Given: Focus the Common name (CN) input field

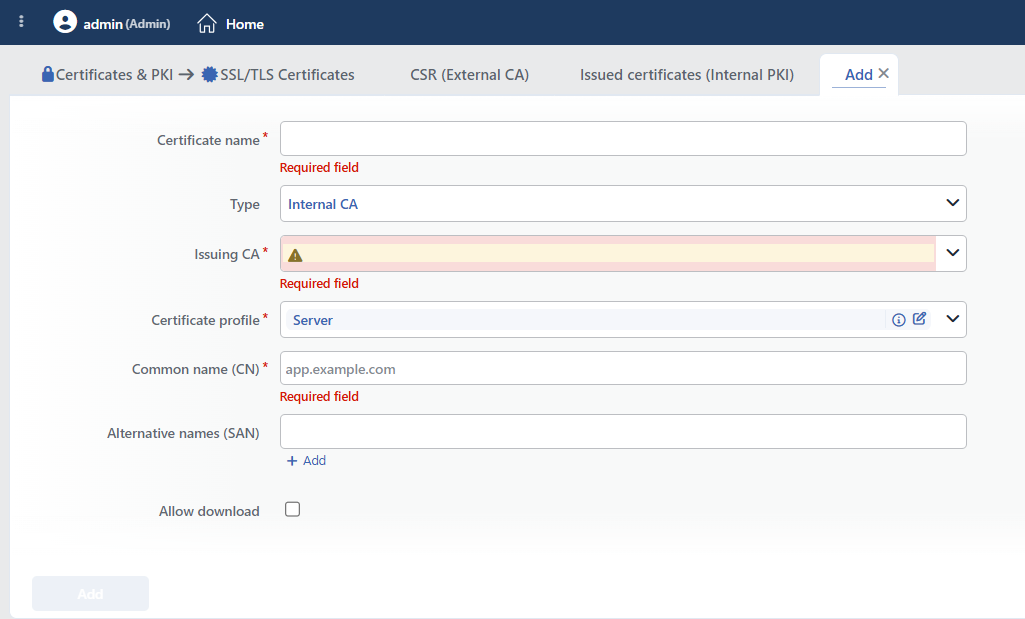Looking at the screenshot, I should 623,368.
